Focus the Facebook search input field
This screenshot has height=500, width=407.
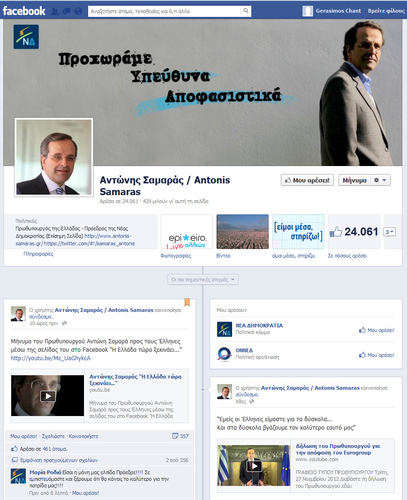(165, 11)
